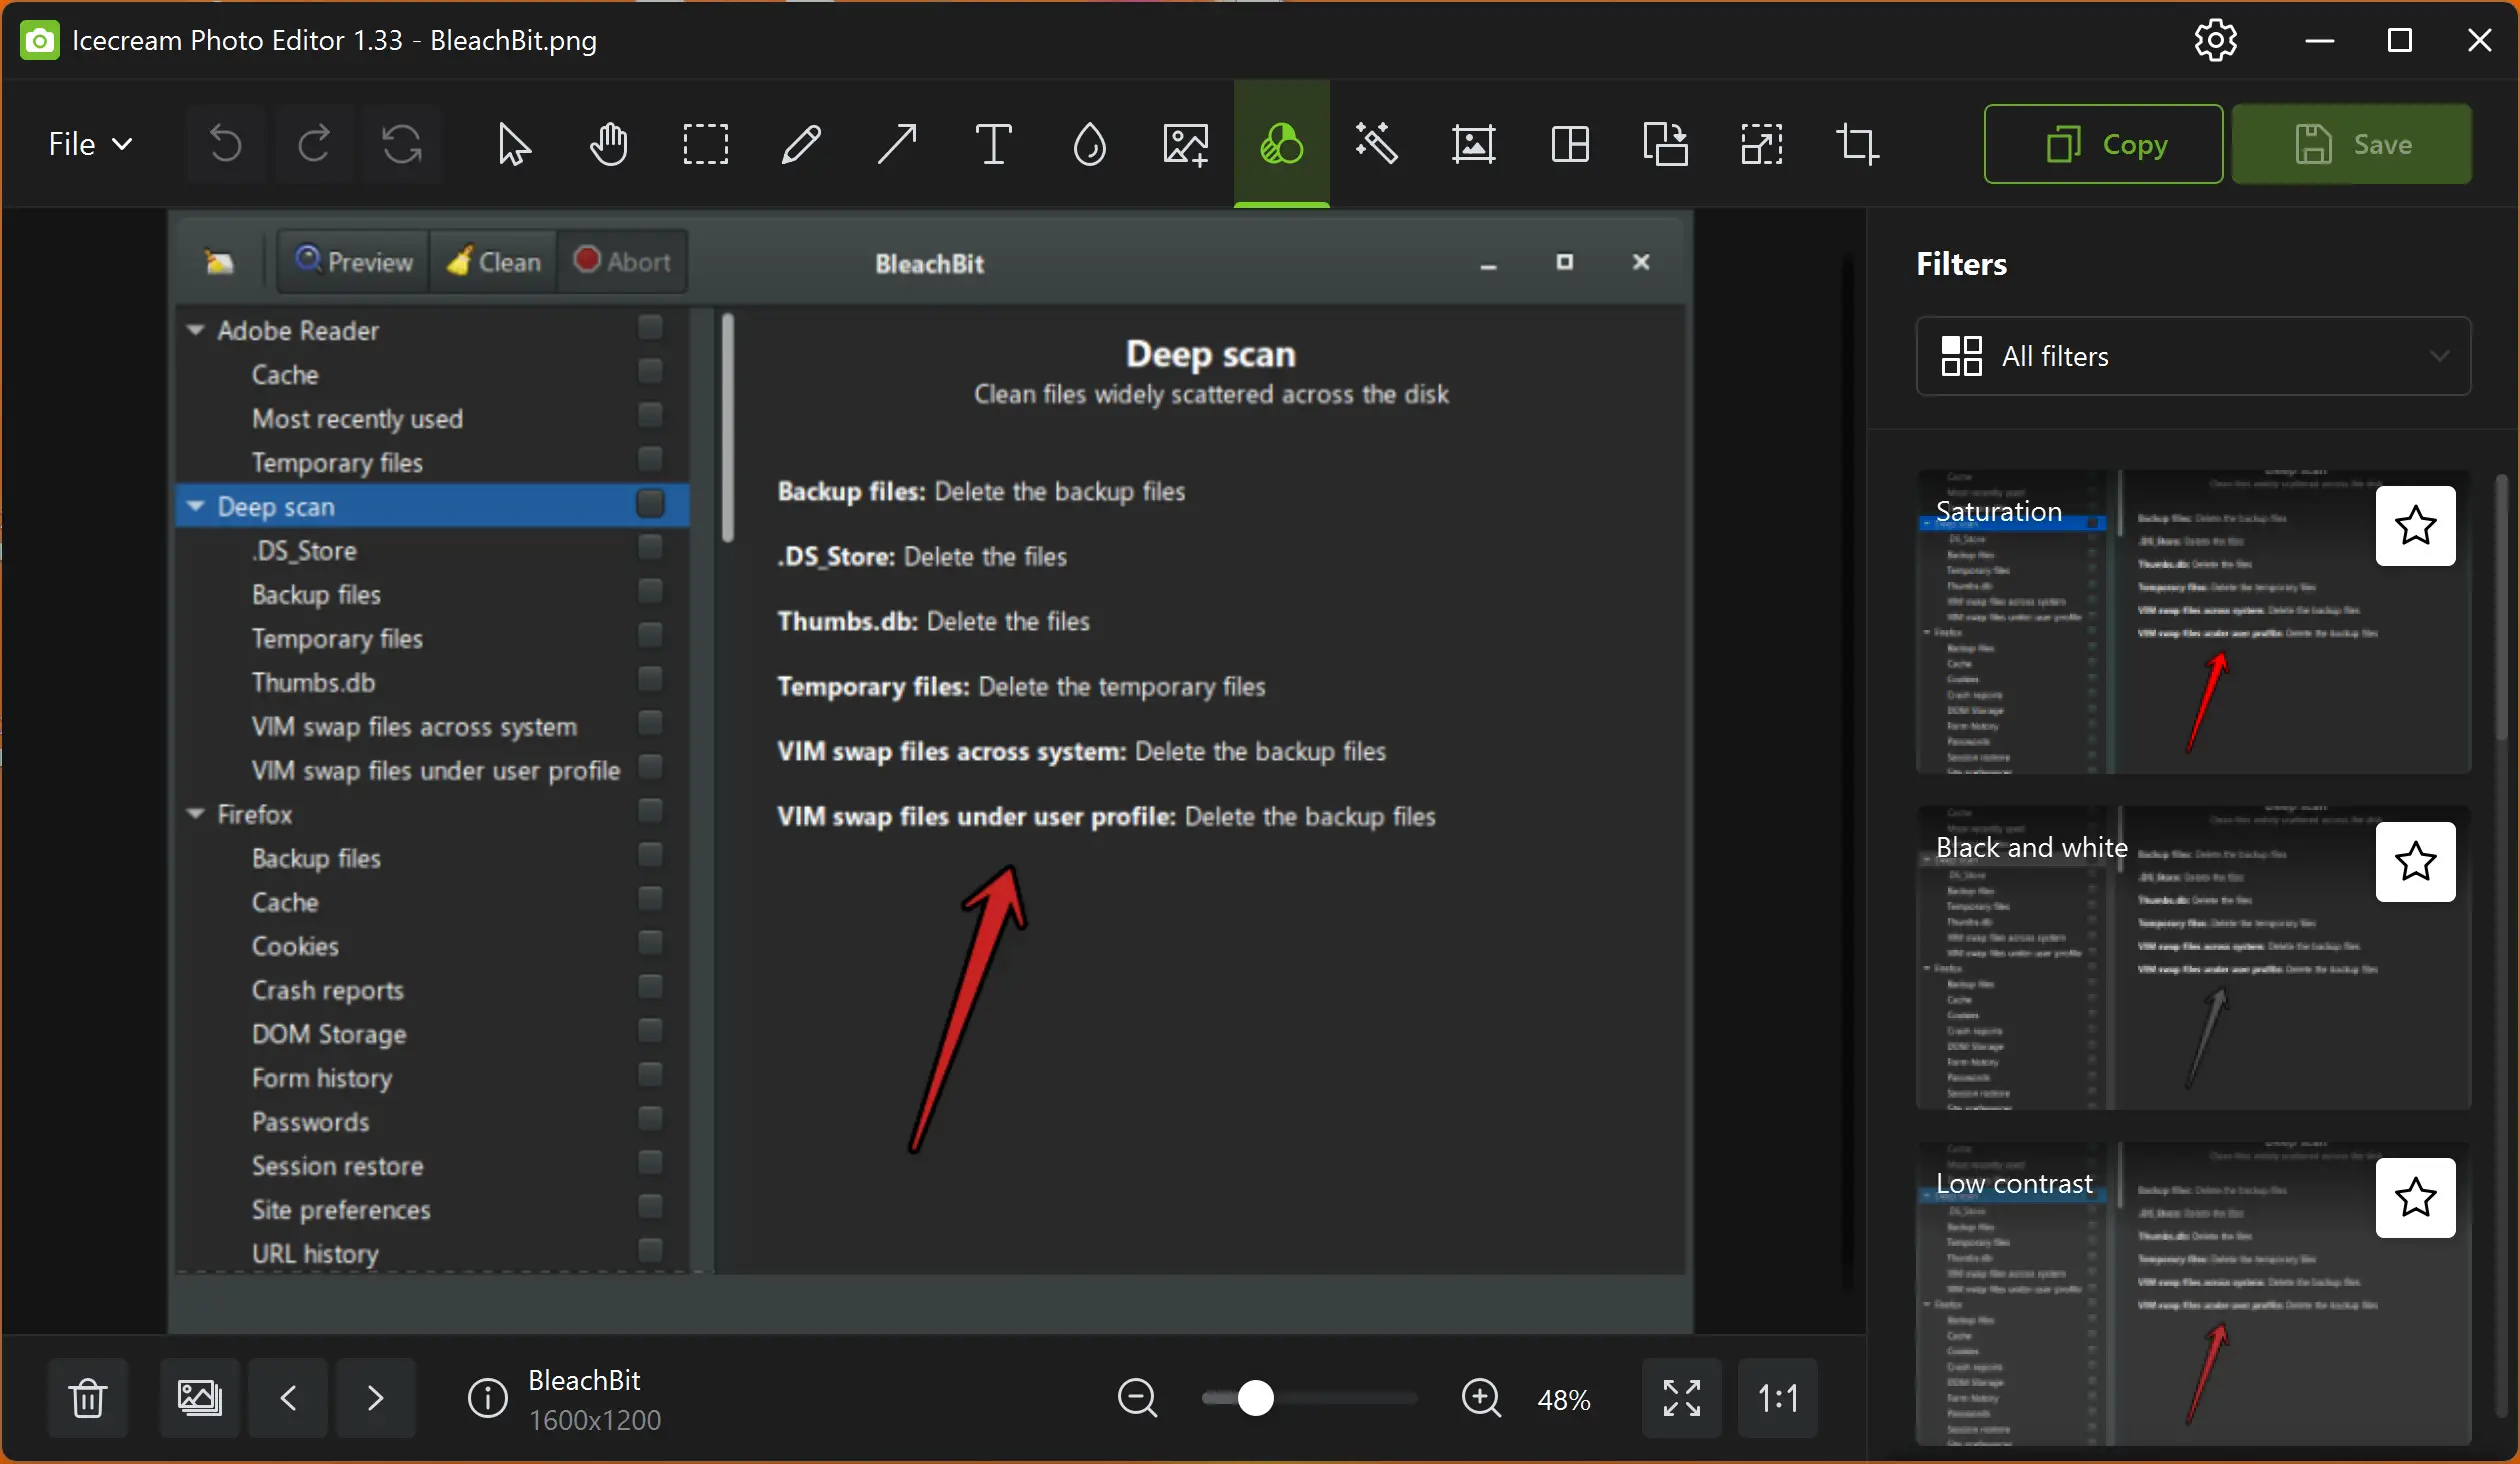Apply the Black and white filter thumbnail
2520x1464 pixels.
2193,958
